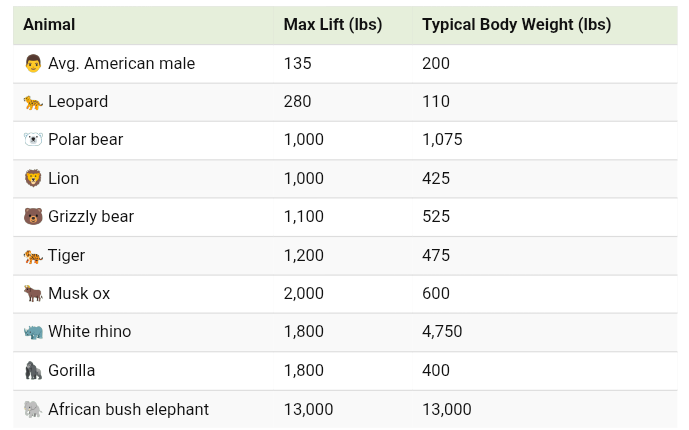Viewport: 689px width, 430px height.
Task: Click Polar bear body weight 1,075
Action: point(442,140)
